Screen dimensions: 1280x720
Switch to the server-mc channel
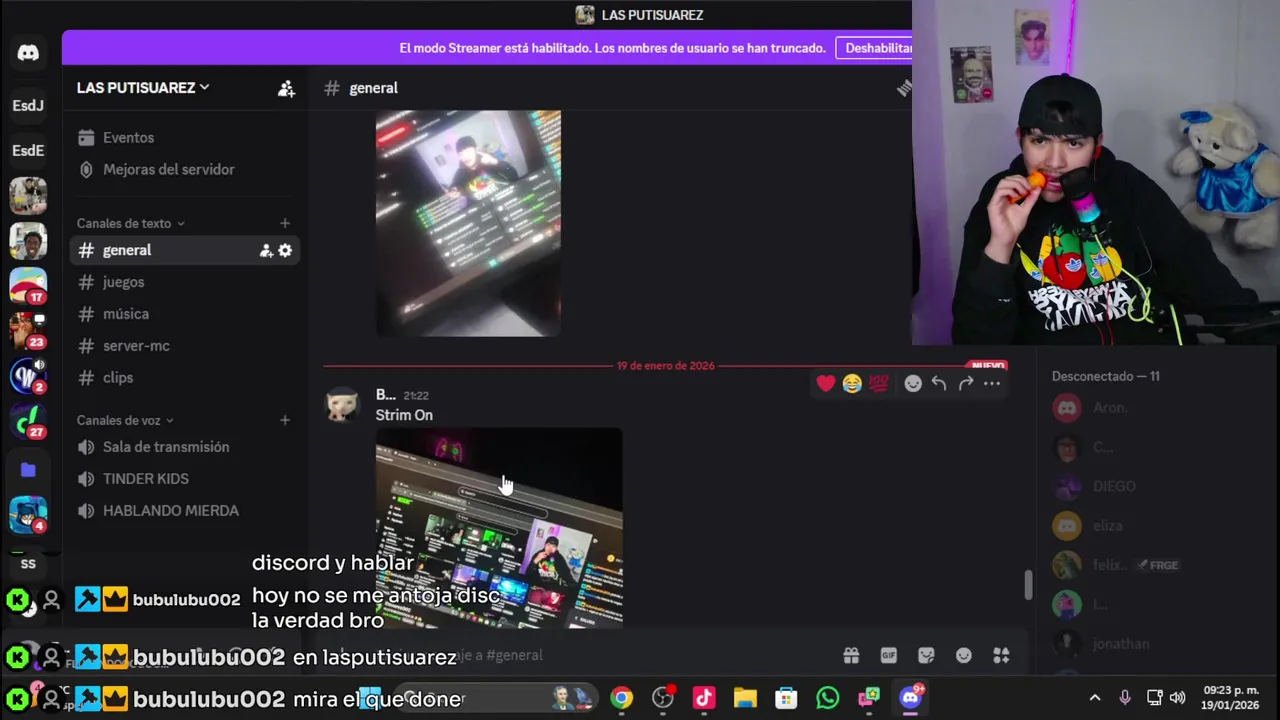coord(185,346)
